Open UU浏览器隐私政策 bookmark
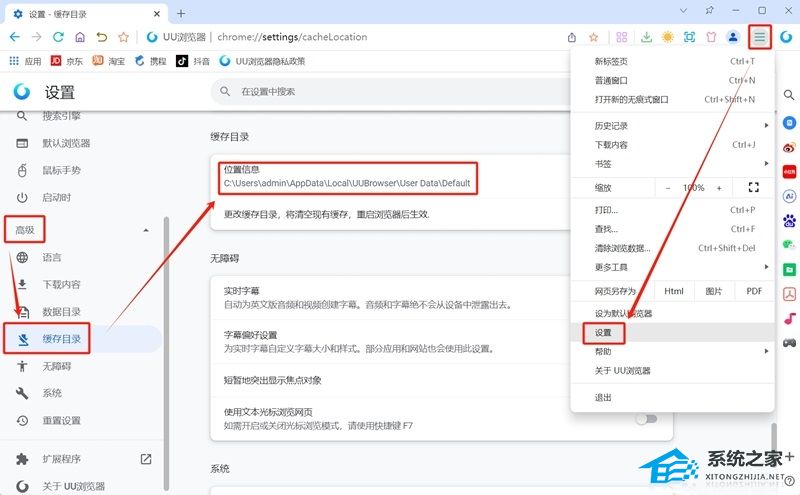 [x=262, y=61]
